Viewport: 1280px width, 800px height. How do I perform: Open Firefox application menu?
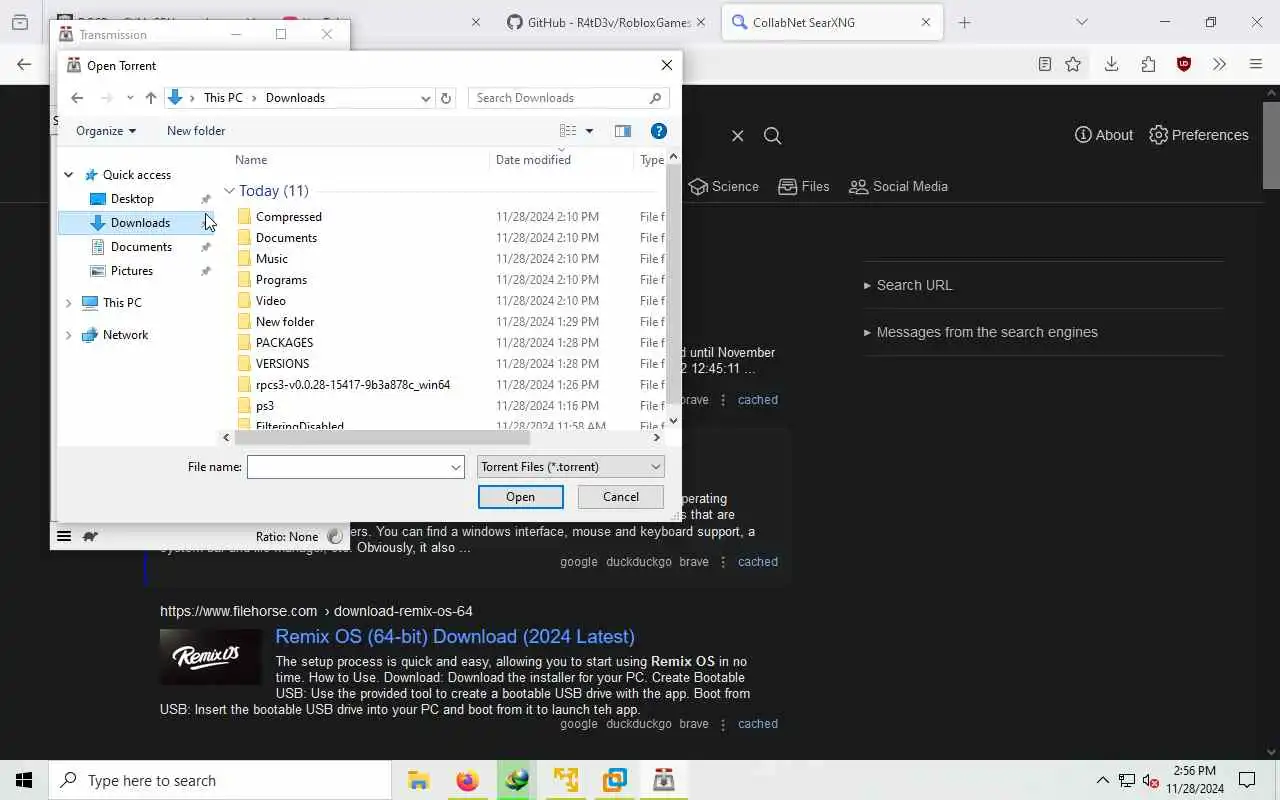click(x=1256, y=64)
